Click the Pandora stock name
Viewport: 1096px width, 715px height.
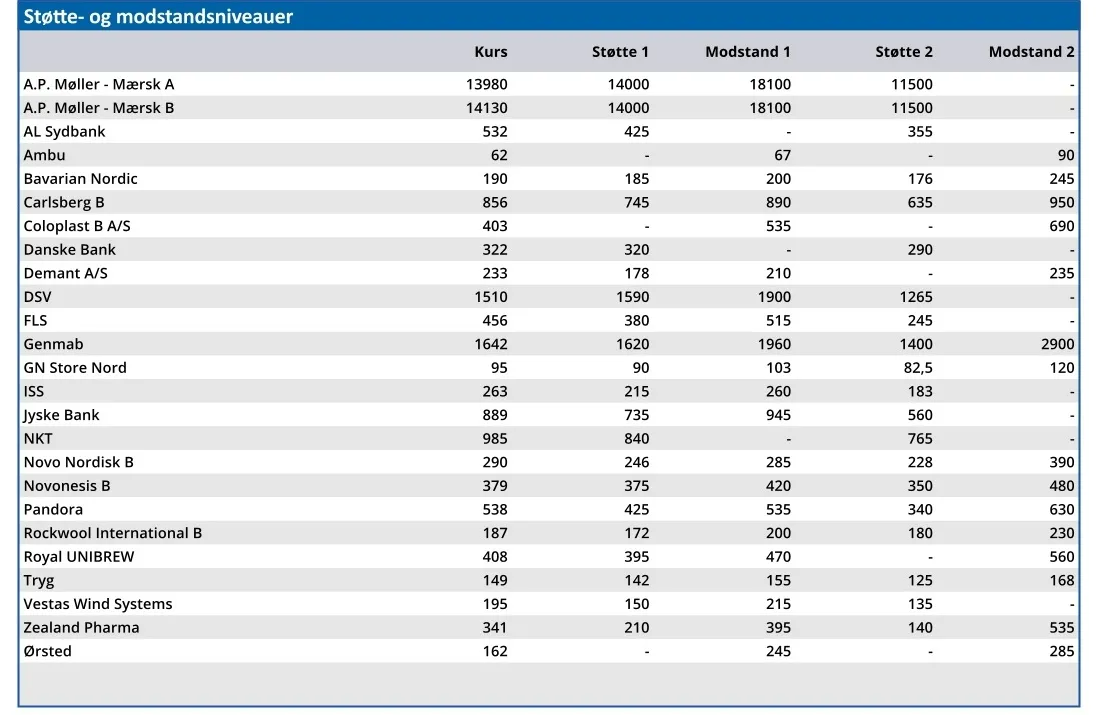point(53,510)
